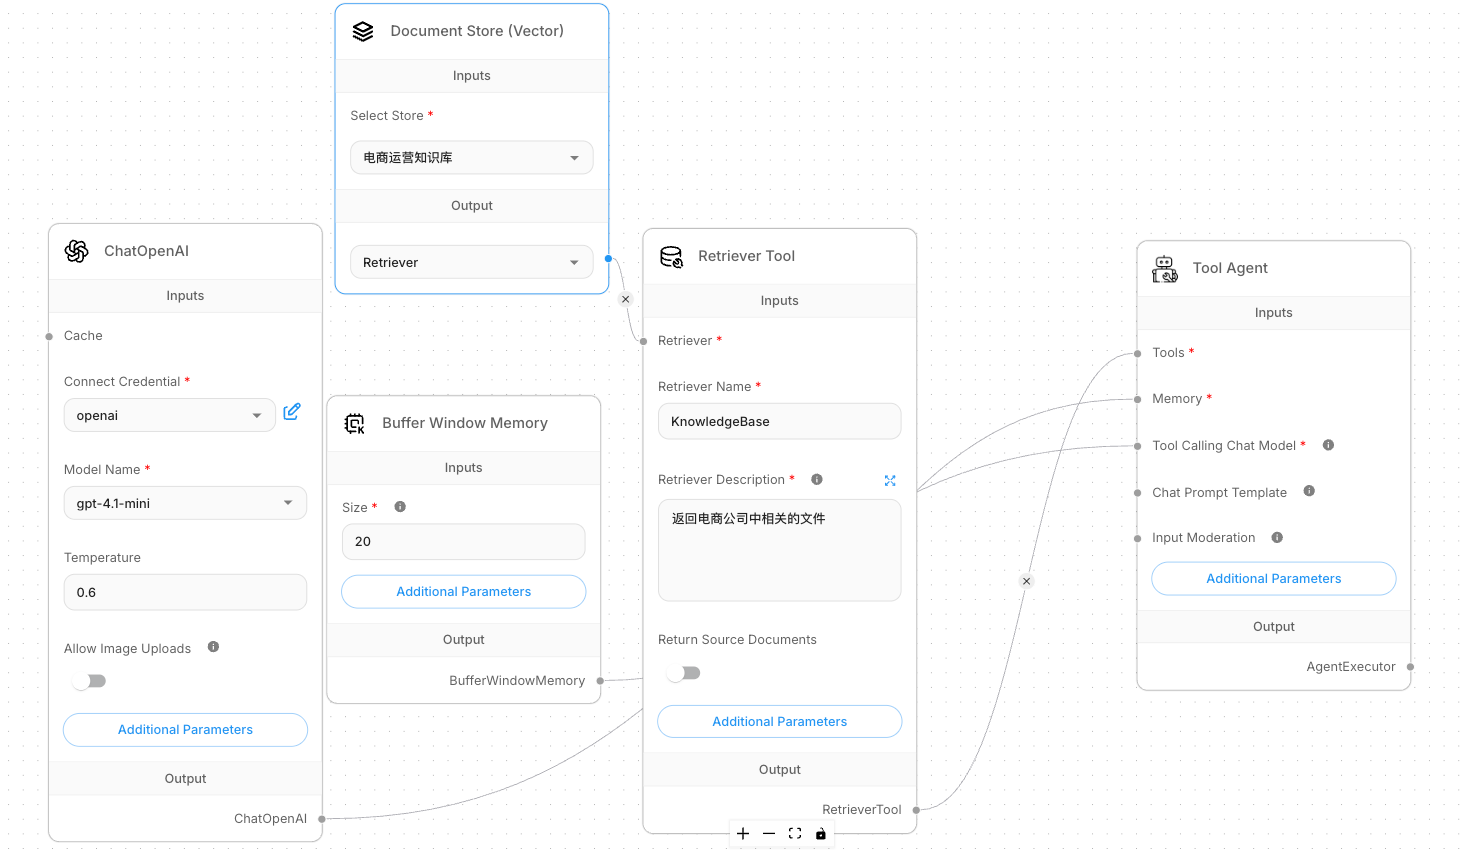The image size is (1471, 862).
Task: Open the Connect Credential openai dropdown
Action: 169,416
